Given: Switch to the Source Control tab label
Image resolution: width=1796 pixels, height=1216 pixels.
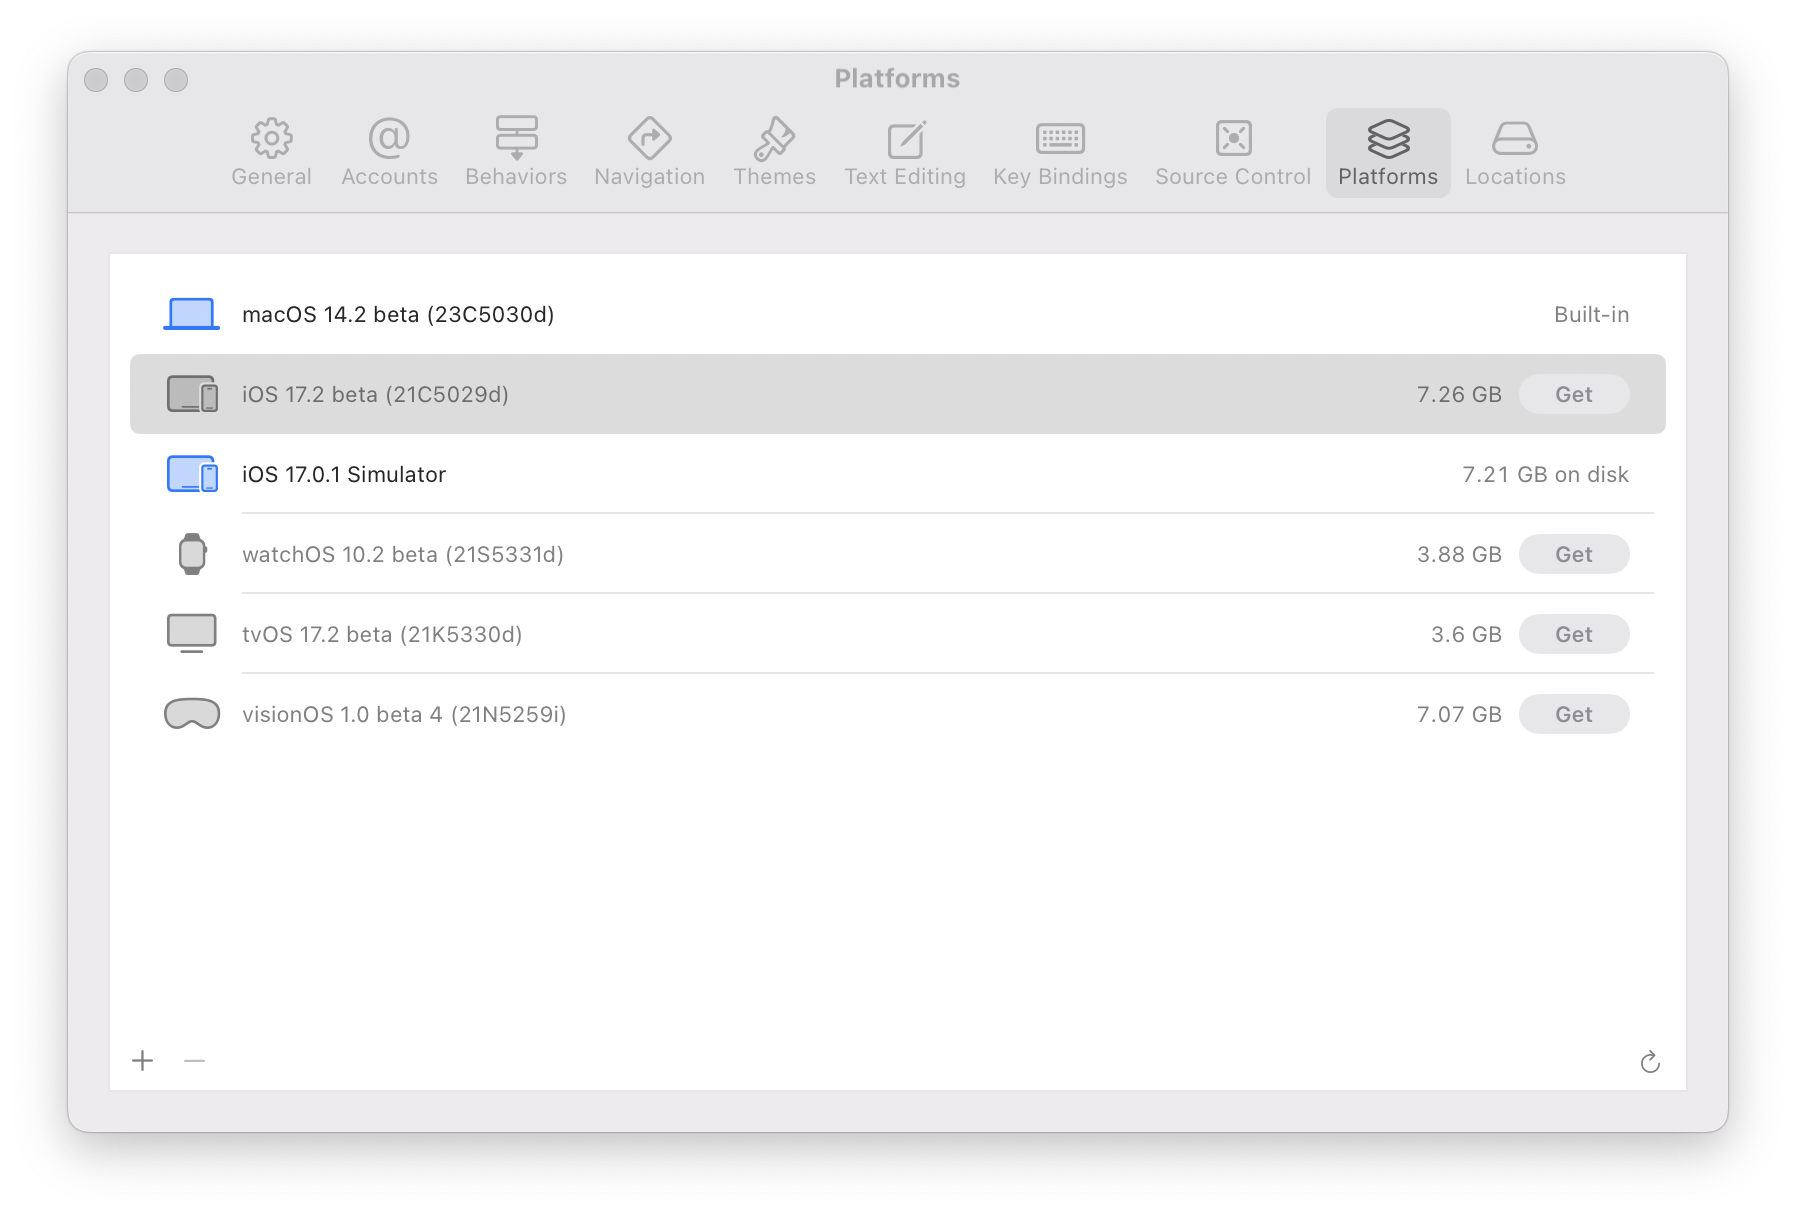Looking at the screenshot, I should pyautogui.click(x=1233, y=177).
